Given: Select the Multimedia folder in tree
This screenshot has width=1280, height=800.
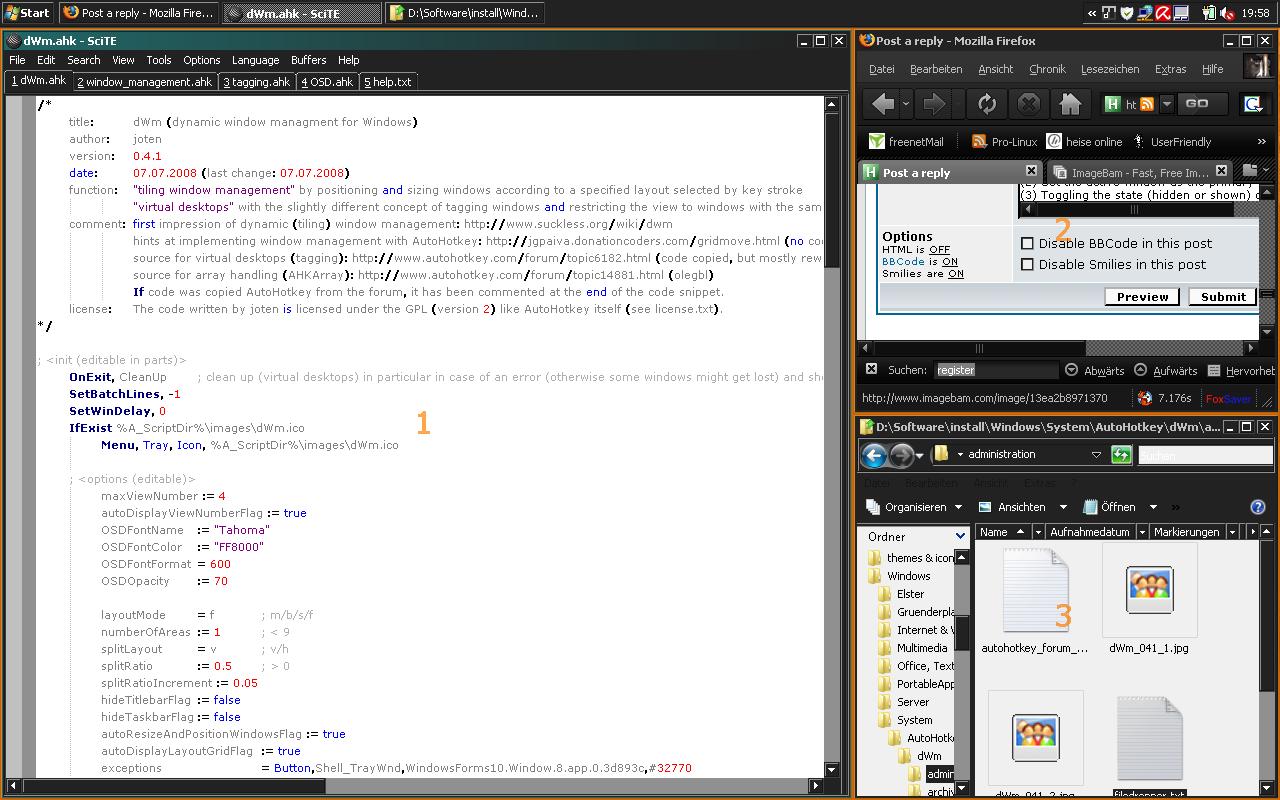Looking at the screenshot, I should coord(912,648).
